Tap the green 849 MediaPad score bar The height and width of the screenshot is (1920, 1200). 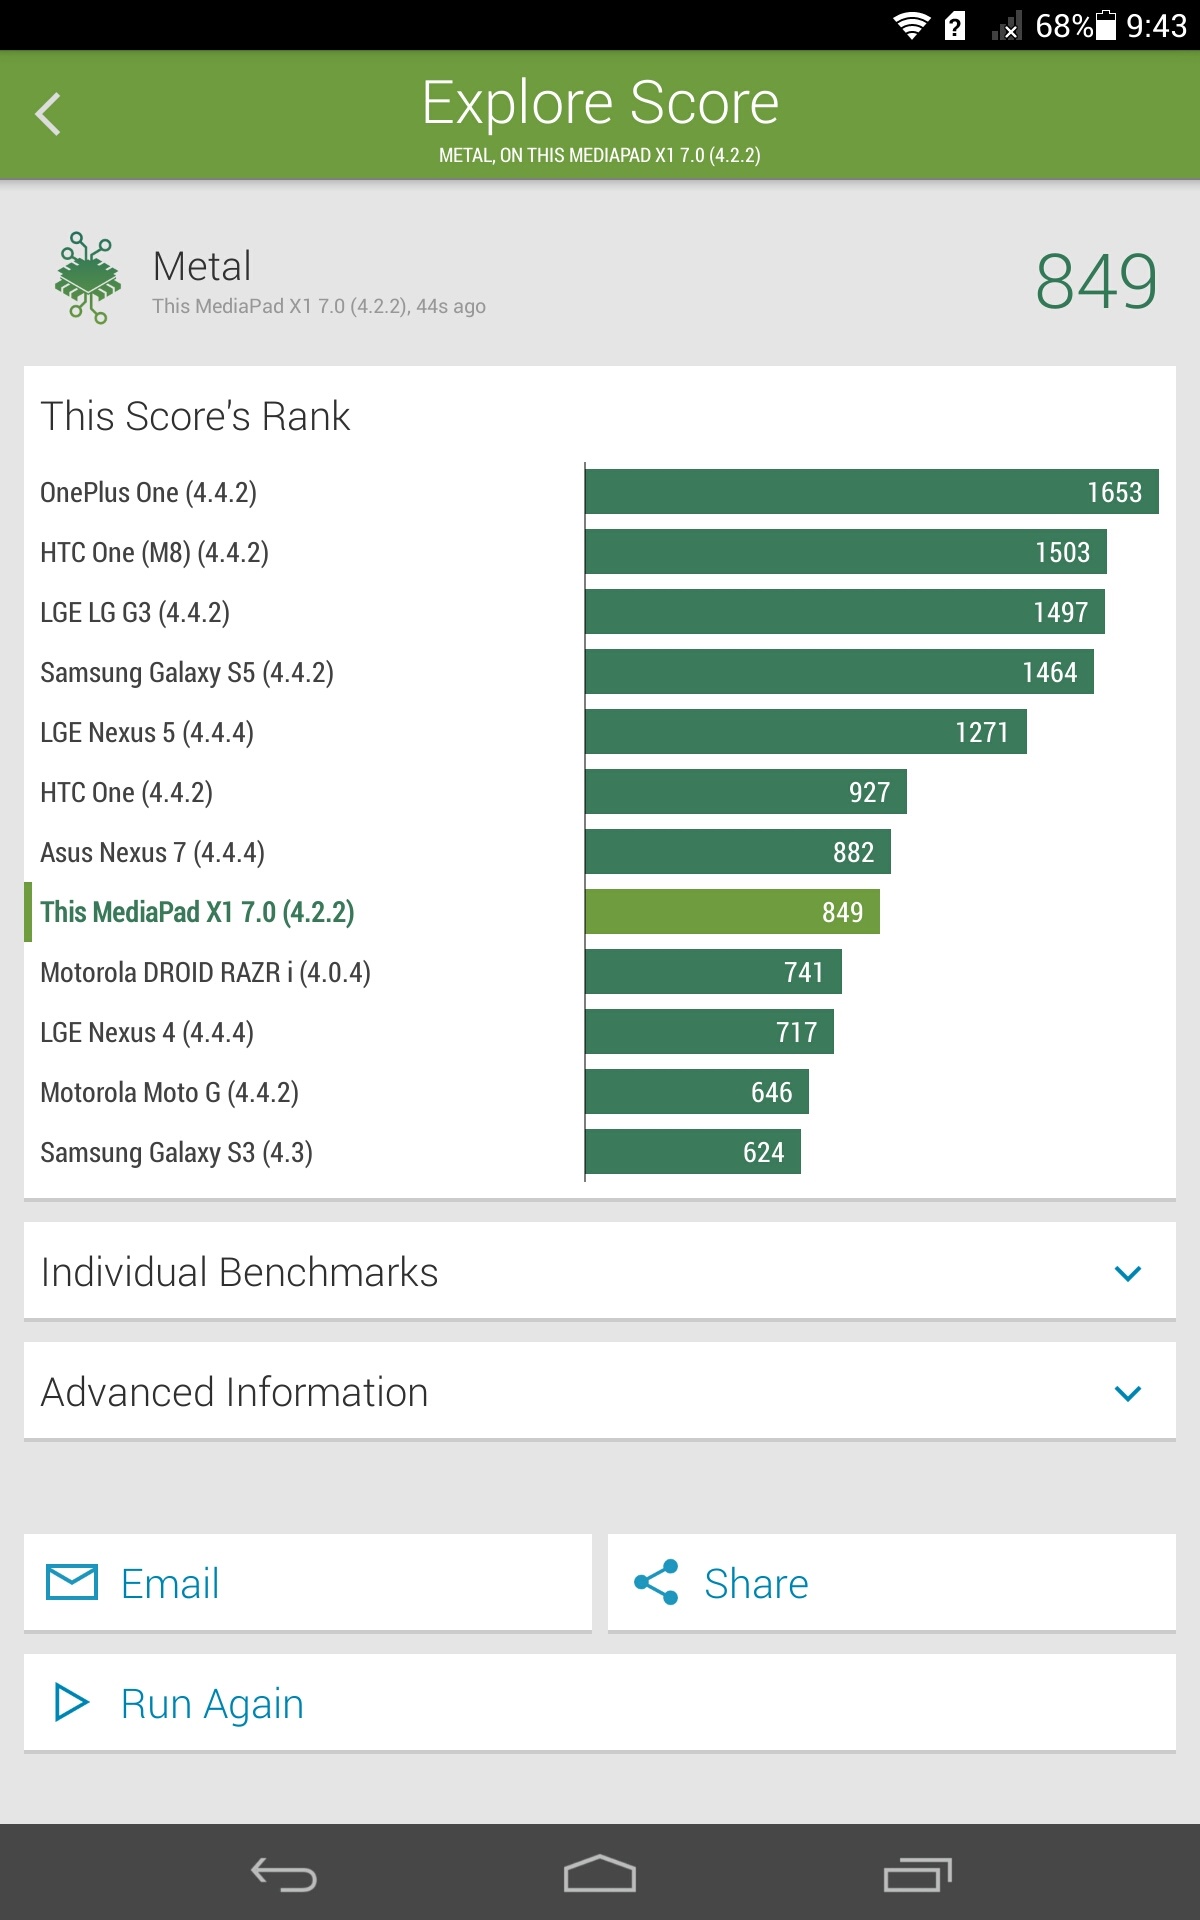click(x=732, y=912)
